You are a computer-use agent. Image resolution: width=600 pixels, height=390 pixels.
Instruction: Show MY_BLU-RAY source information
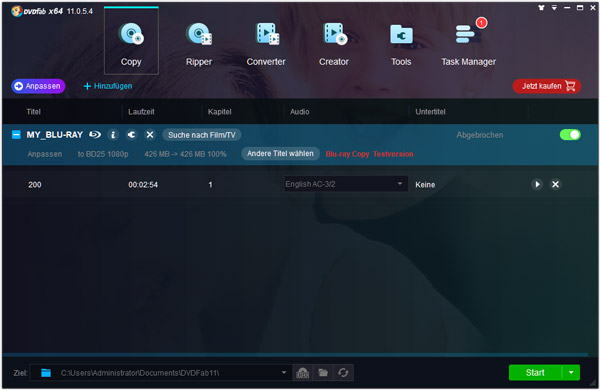click(113, 135)
